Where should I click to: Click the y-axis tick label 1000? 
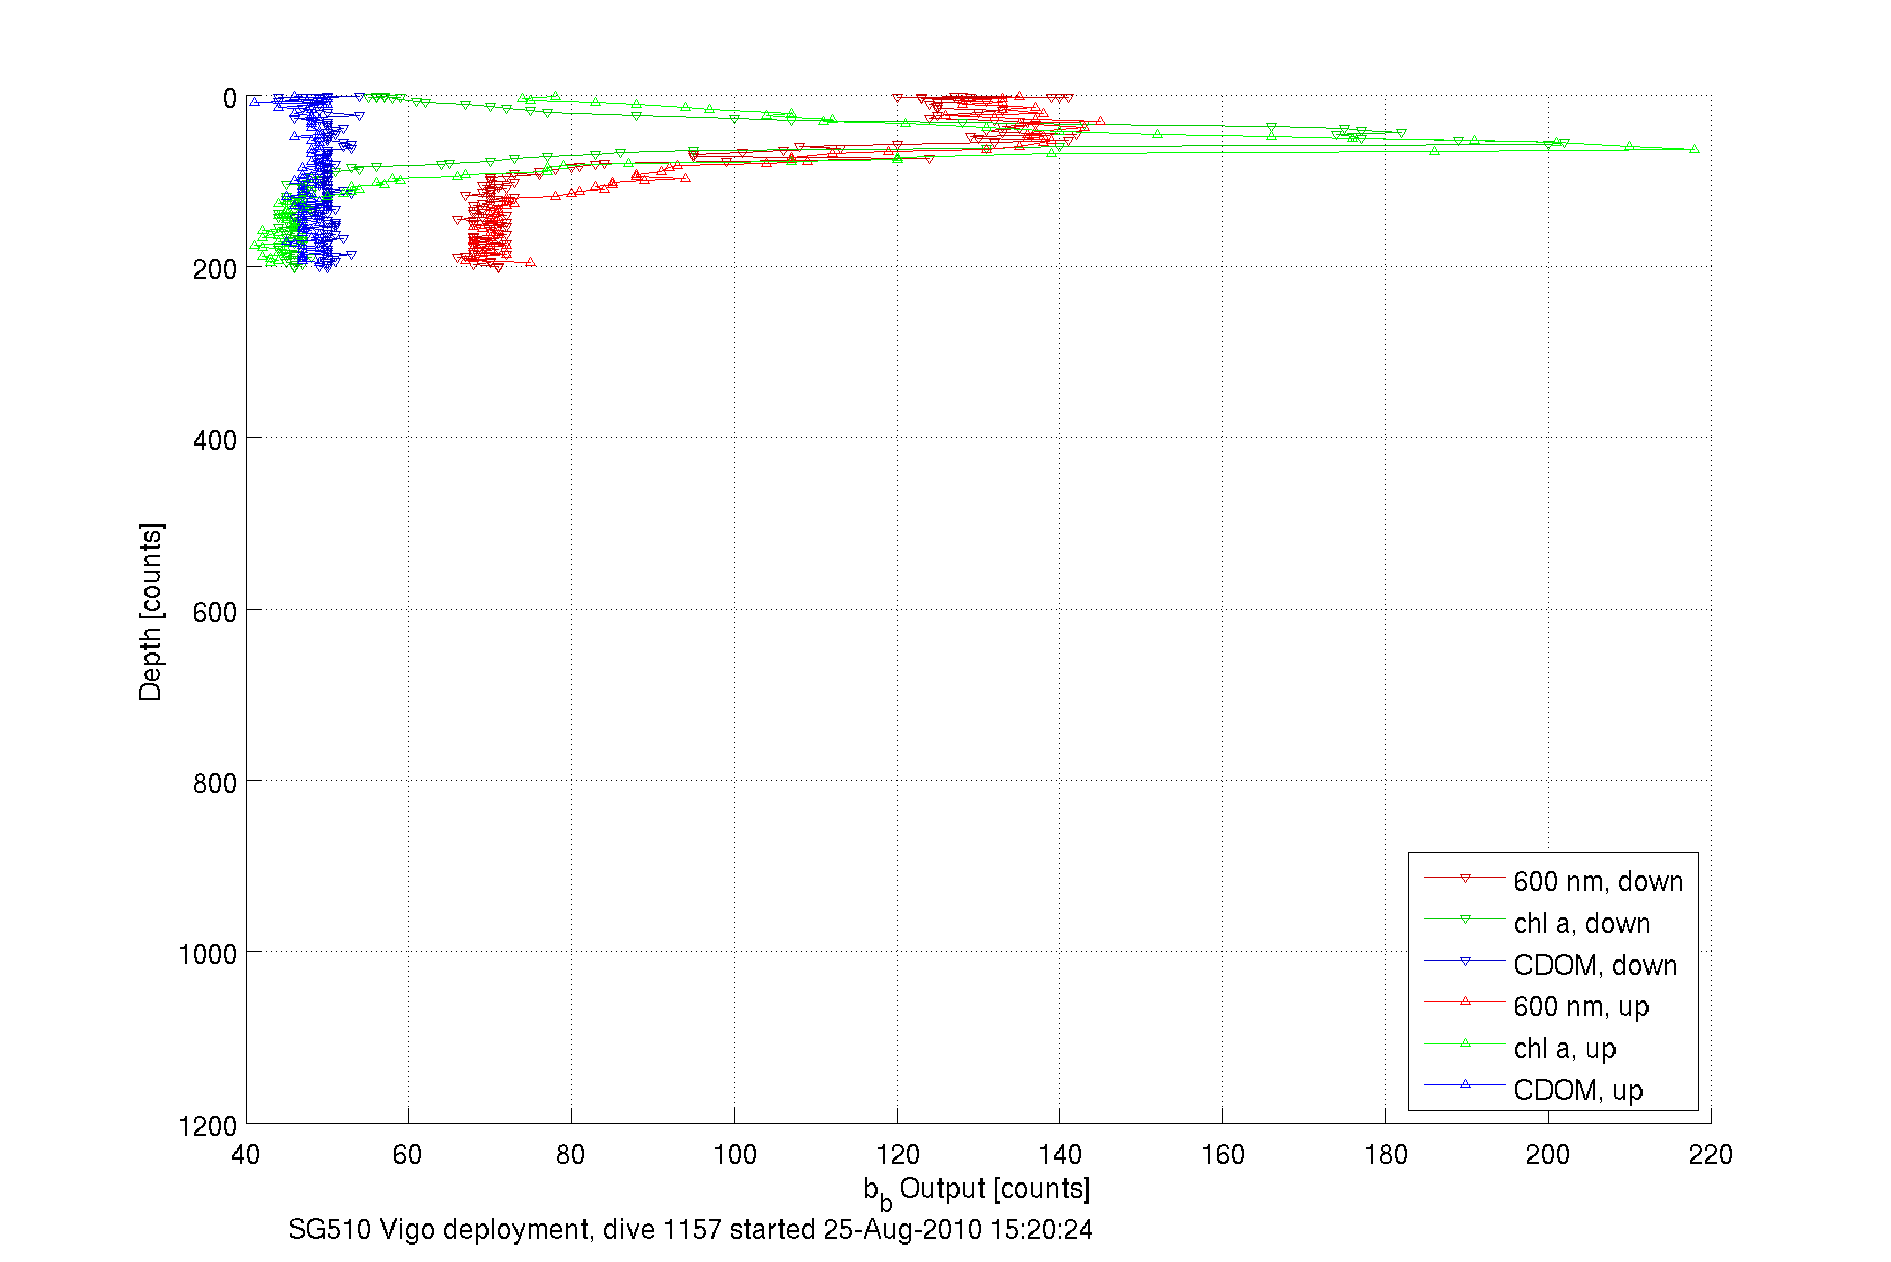click(207, 954)
